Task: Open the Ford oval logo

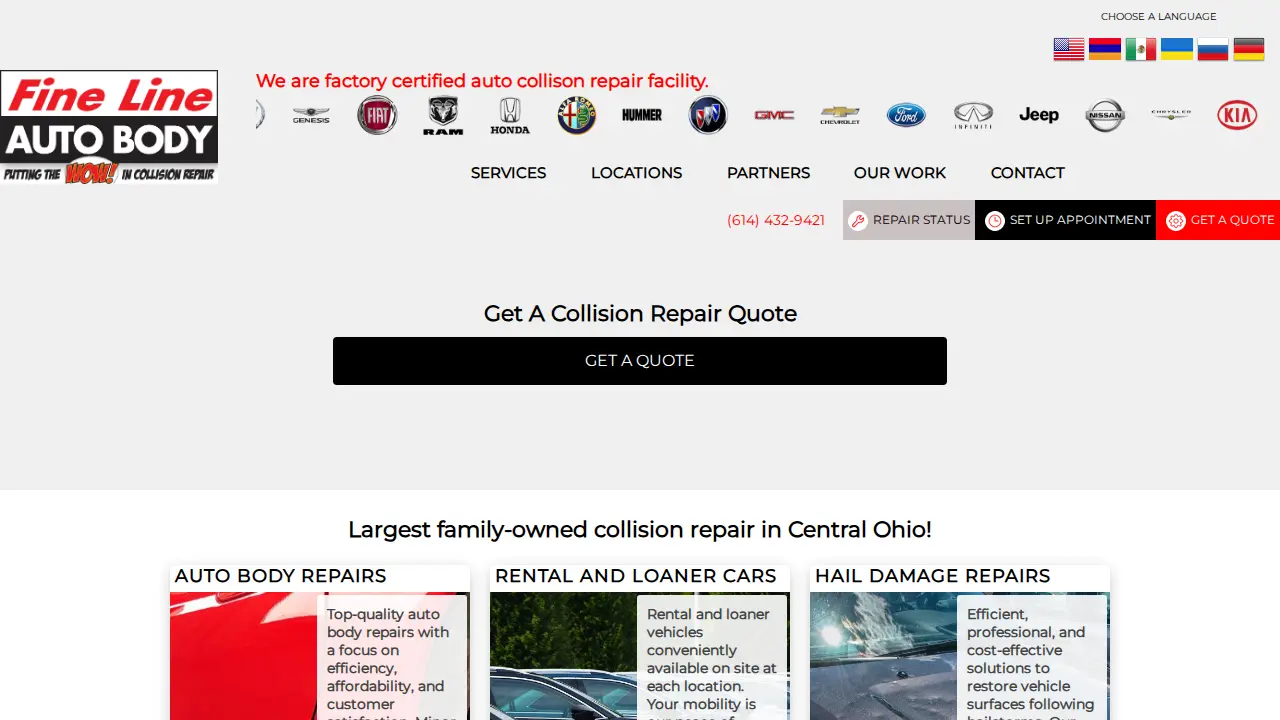Action: [906, 115]
